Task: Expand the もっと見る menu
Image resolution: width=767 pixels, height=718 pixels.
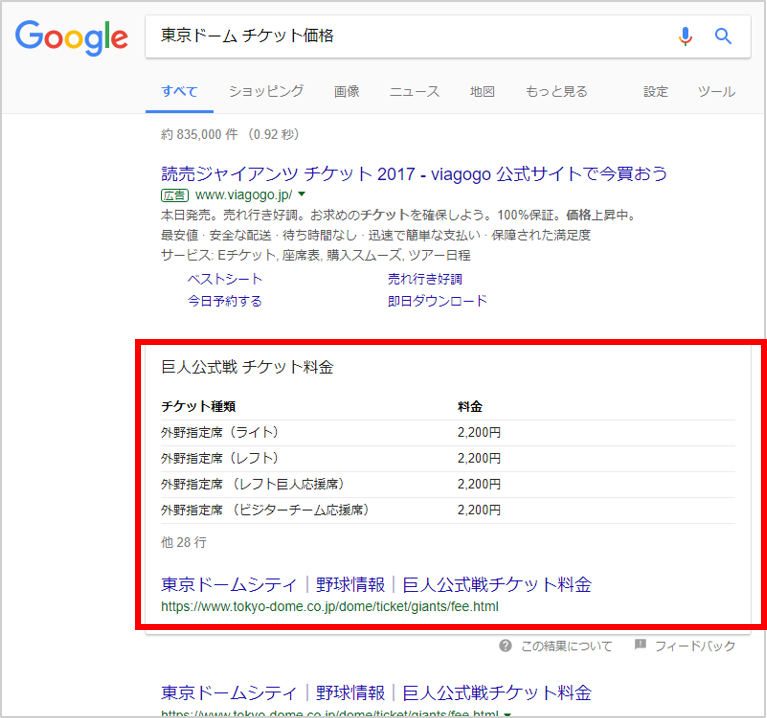Action: (x=556, y=91)
